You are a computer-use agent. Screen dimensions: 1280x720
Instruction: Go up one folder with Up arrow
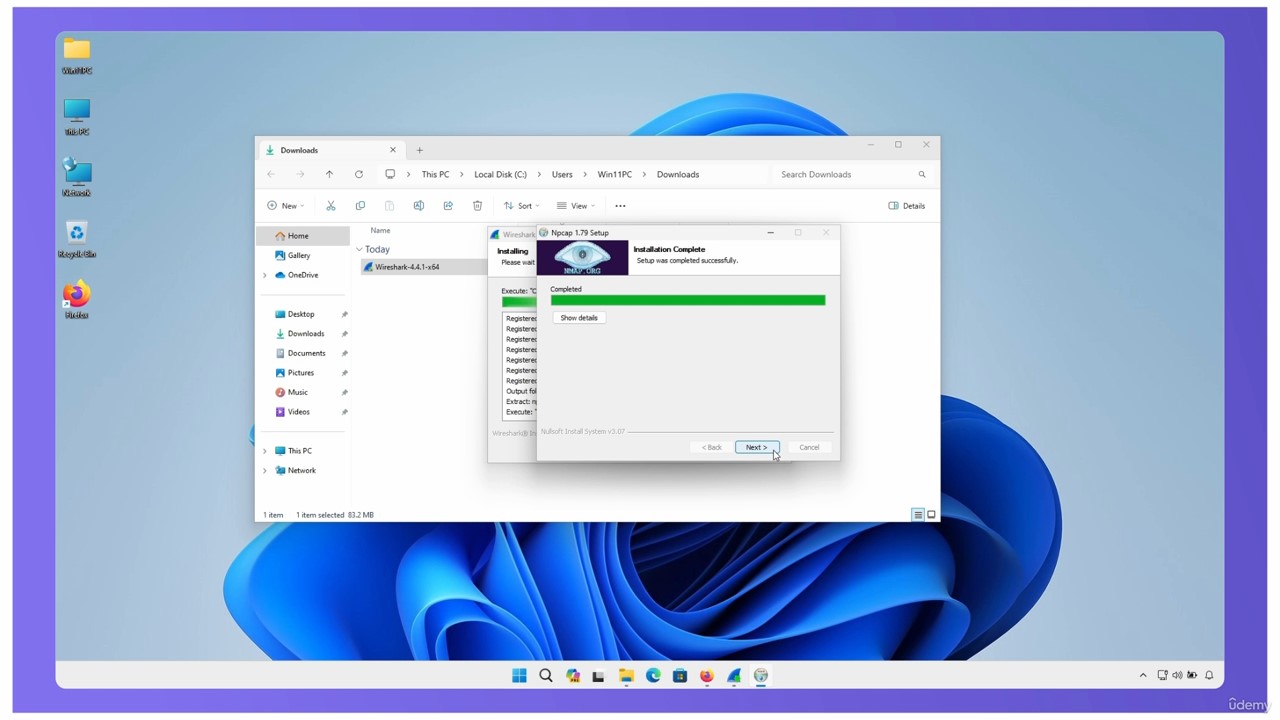click(x=329, y=174)
